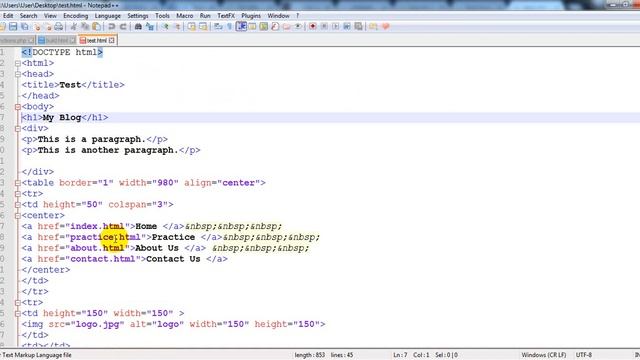The width and height of the screenshot is (640, 360).
Task: Toggle Word Wrap in the toolbar
Action: (218, 27)
